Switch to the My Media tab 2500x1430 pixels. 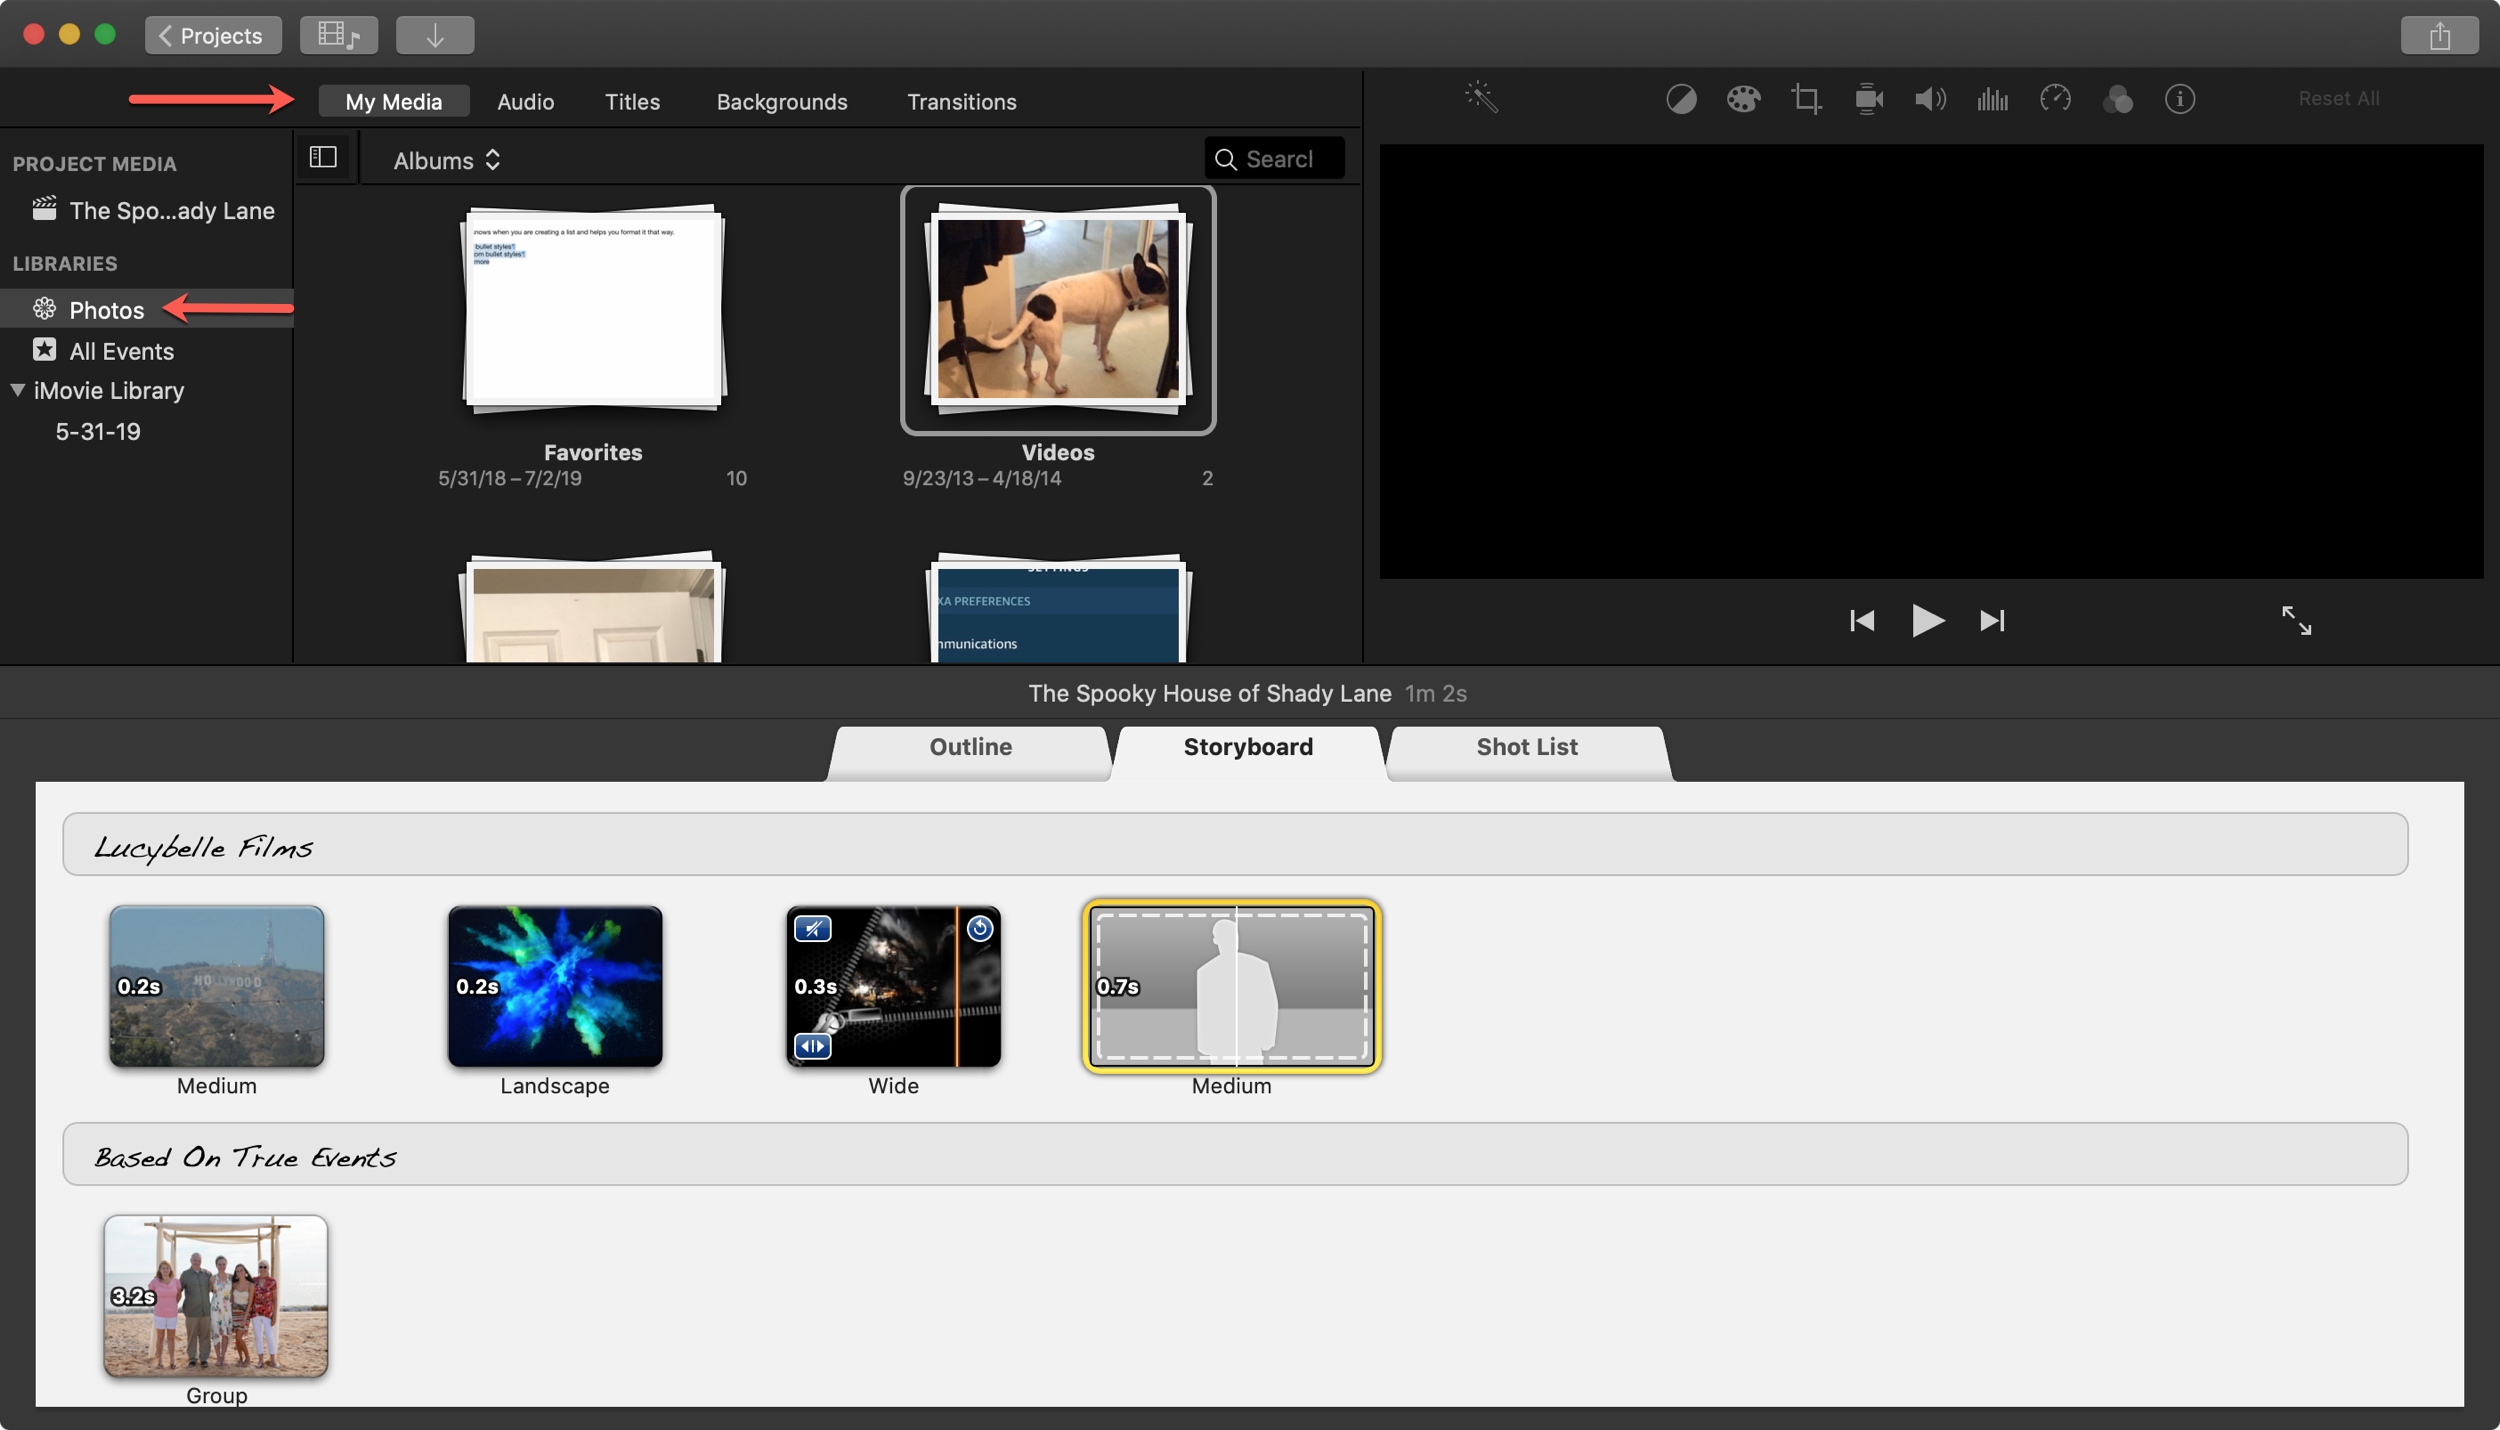click(x=393, y=101)
